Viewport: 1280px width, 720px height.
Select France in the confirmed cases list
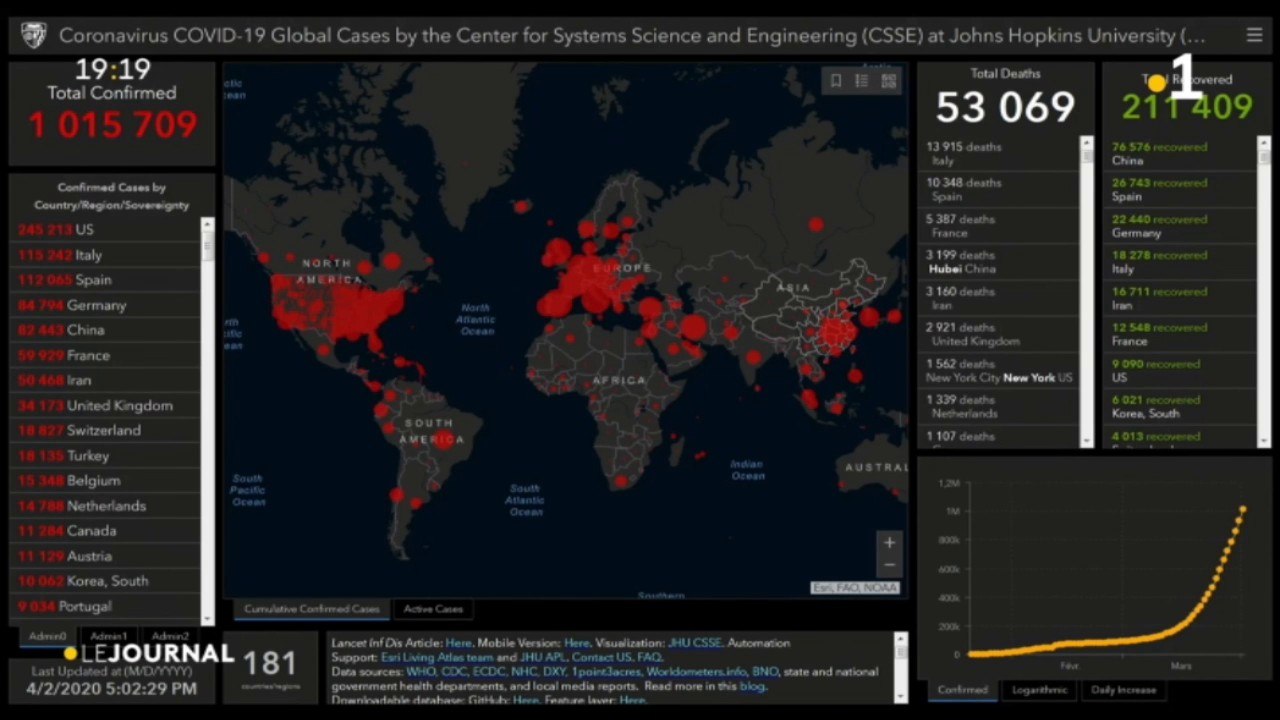coord(105,355)
